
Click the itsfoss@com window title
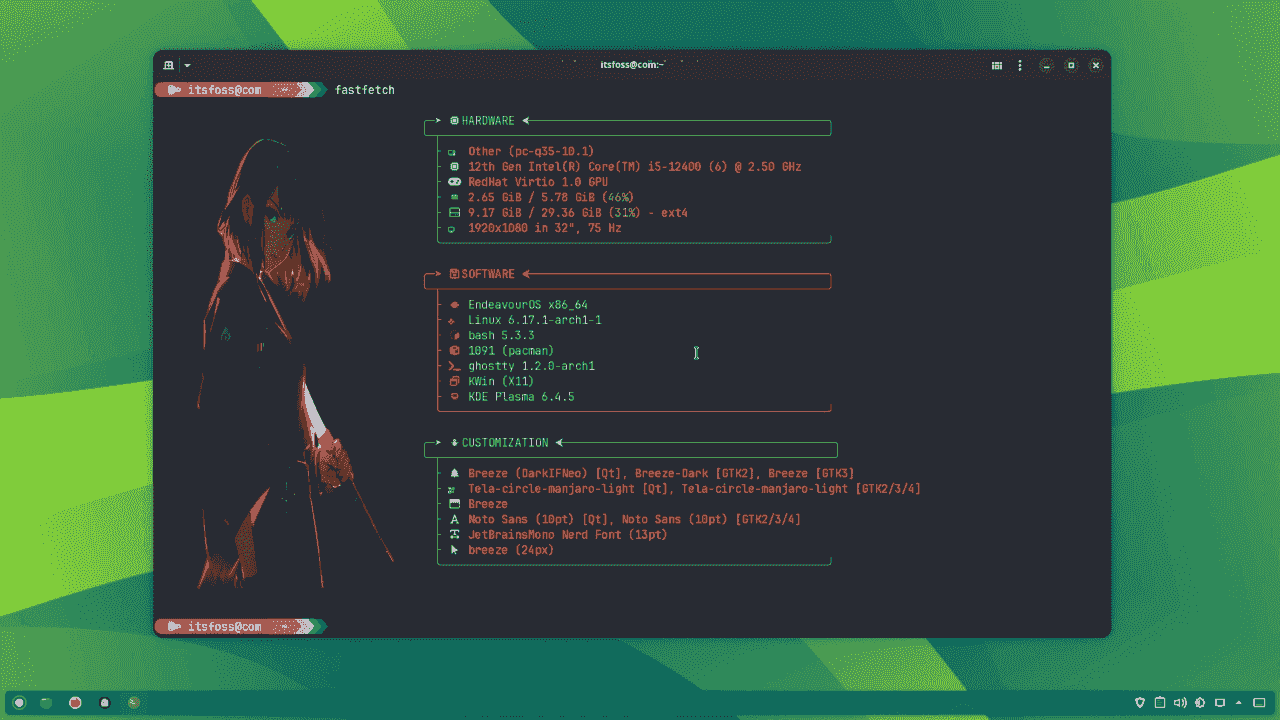click(632, 65)
